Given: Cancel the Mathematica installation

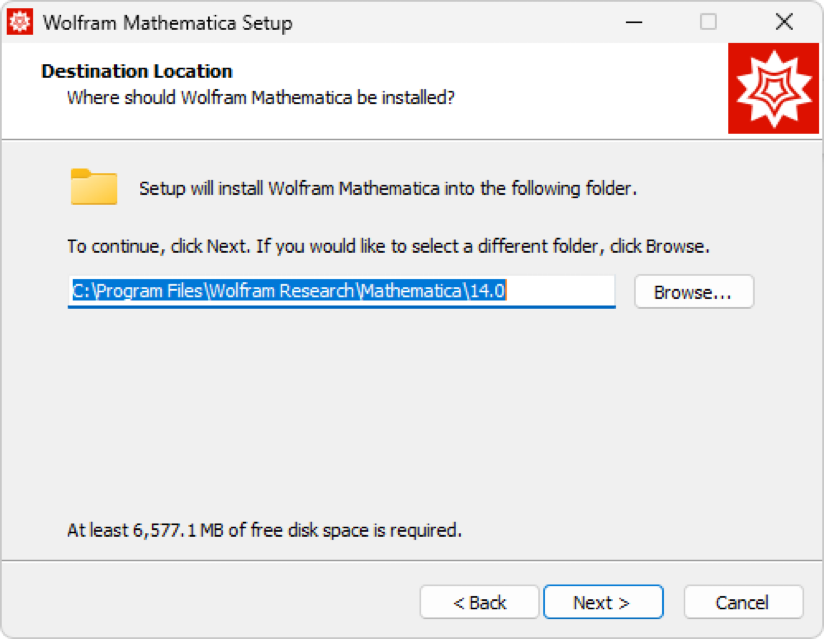Looking at the screenshot, I should pos(742,602).
